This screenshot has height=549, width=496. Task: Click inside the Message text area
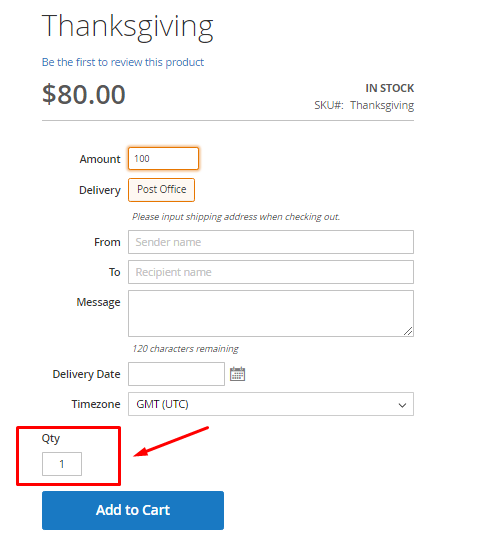click(x=271, y=313)
